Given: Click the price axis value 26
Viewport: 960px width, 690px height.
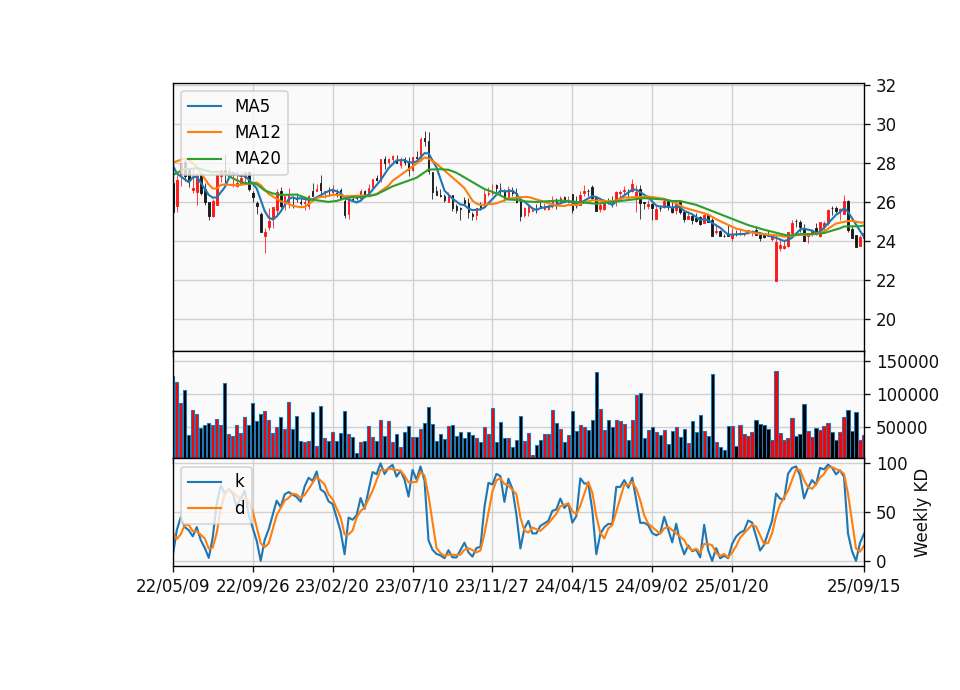Looking at the screenshot, I should click(885, 203).
